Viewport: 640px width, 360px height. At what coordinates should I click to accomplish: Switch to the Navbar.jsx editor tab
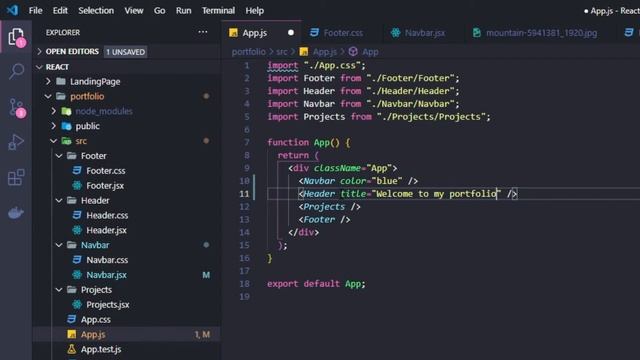point(423,33)
